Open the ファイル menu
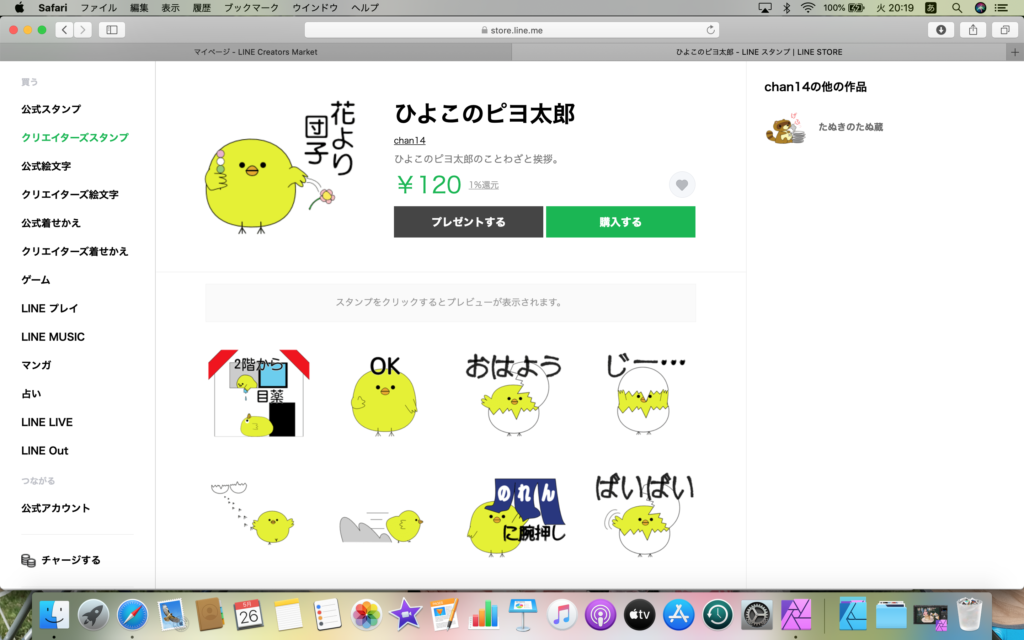The image size is (1024, 640). [99, 8]
